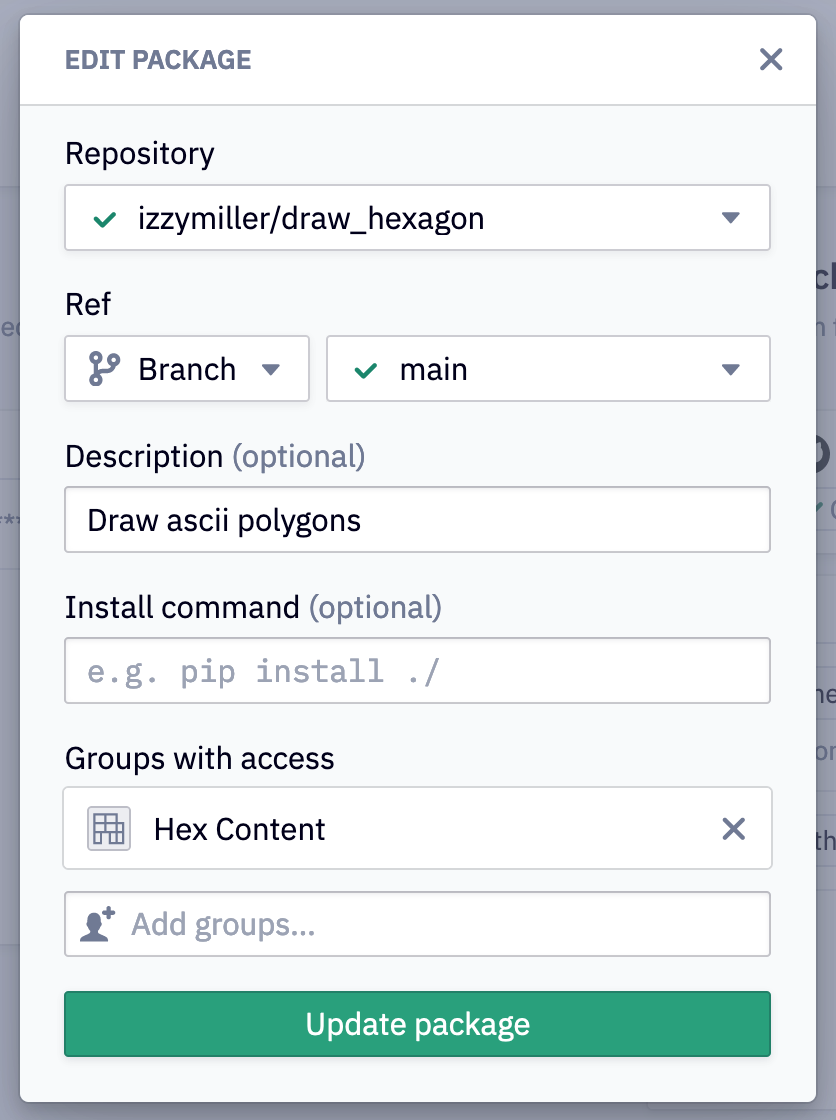The width and height of the screenshot is (836, 1120).
Task: Select the git branch icon in Ref selector
Action: (106, 368)
